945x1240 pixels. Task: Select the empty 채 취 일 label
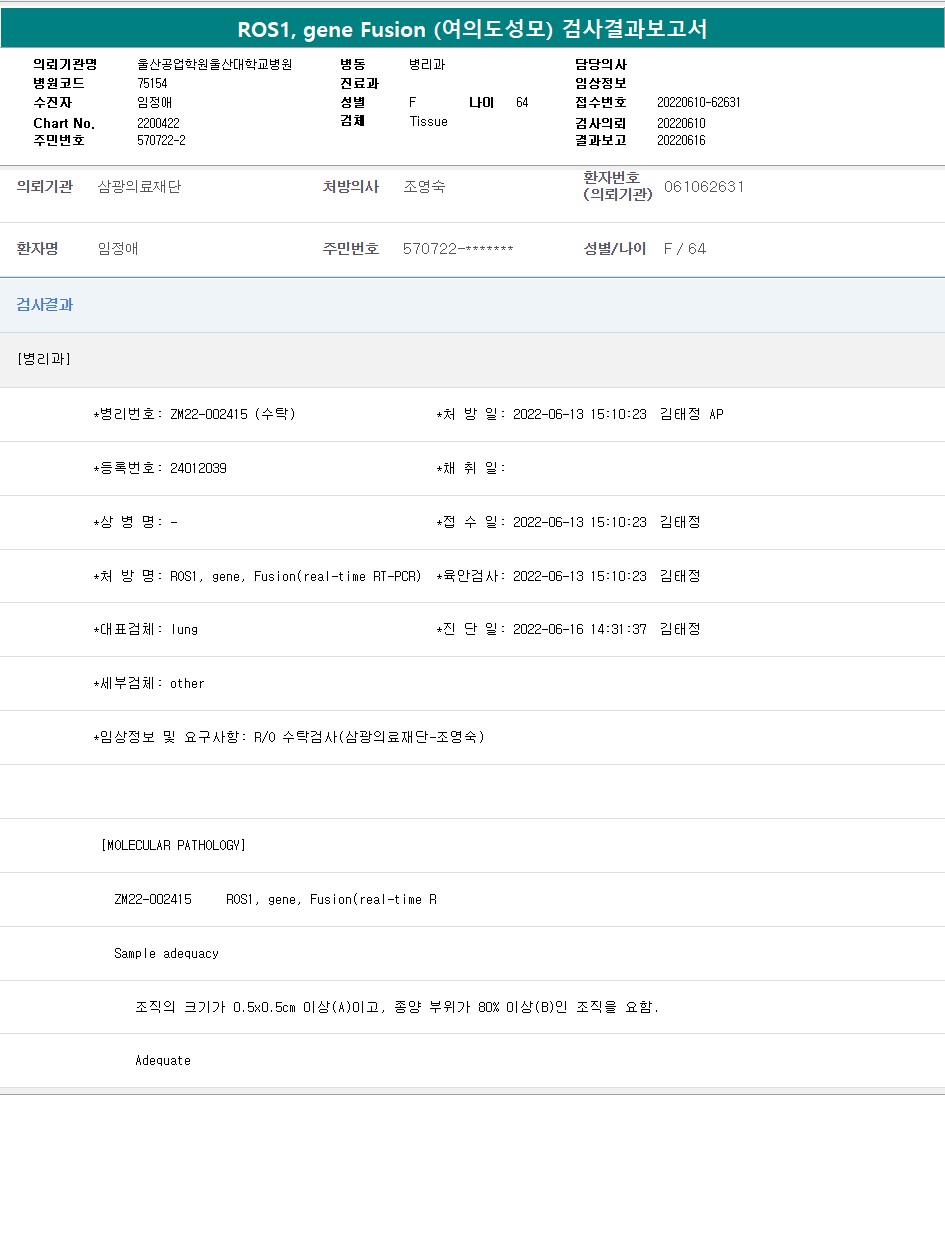coord(472,468)
